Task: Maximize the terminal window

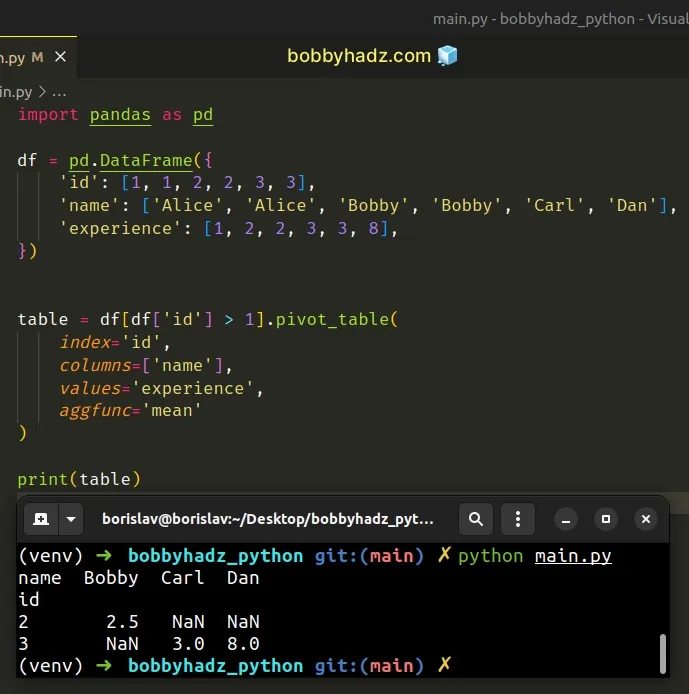Action: 606,519
